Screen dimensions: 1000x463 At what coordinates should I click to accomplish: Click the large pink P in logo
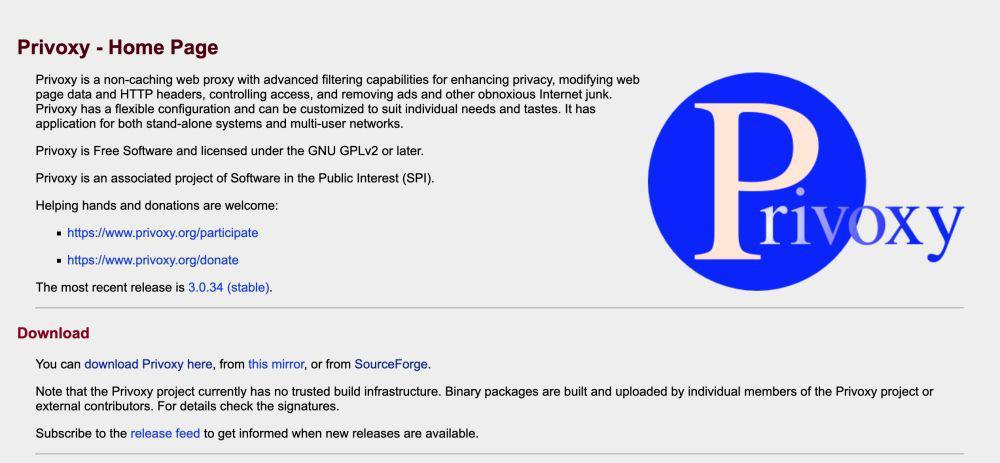(x=757, y=180)
